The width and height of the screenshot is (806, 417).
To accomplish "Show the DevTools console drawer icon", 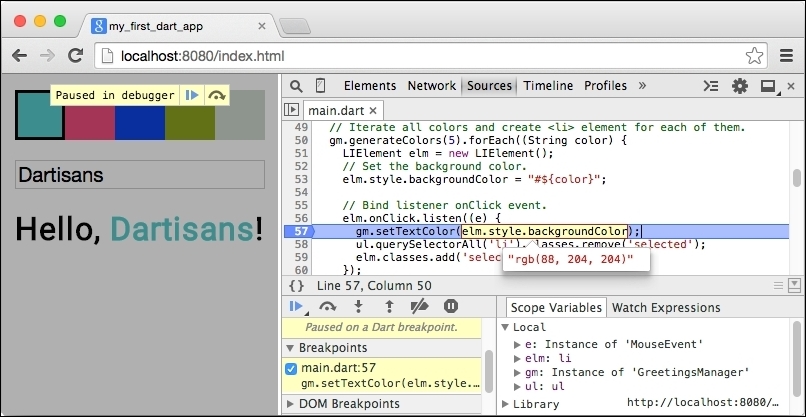I will 711,86.
